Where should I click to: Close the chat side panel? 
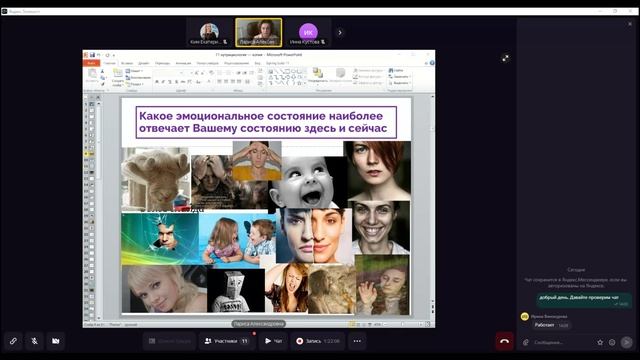tap(630, 24)
